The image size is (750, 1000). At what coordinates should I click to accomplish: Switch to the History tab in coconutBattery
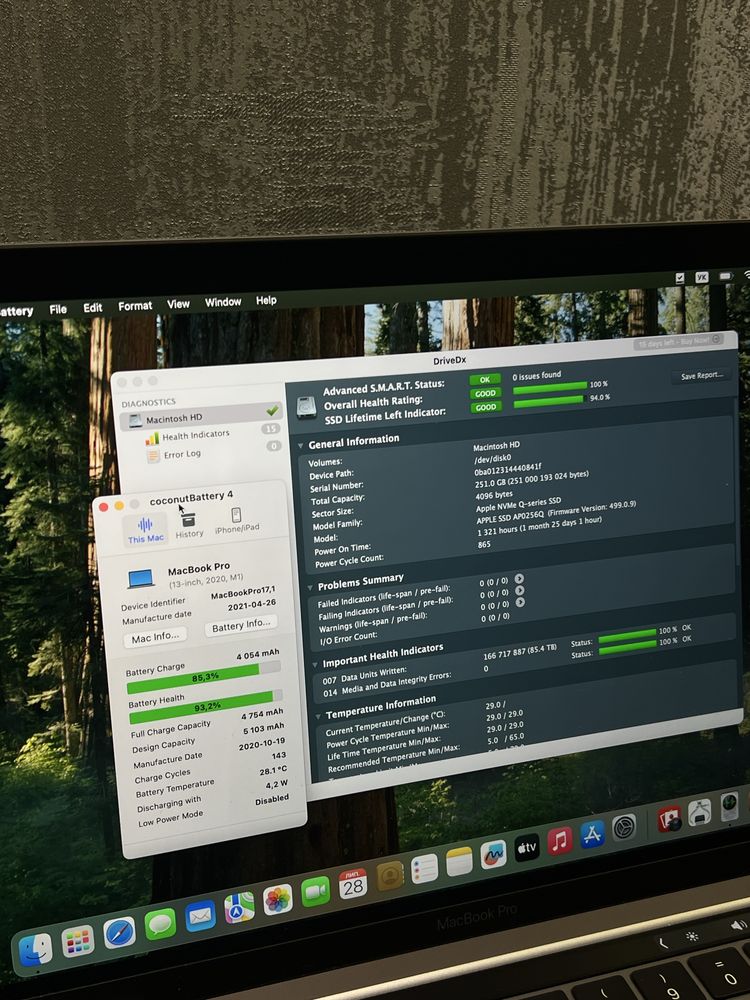tap(189, 526)
